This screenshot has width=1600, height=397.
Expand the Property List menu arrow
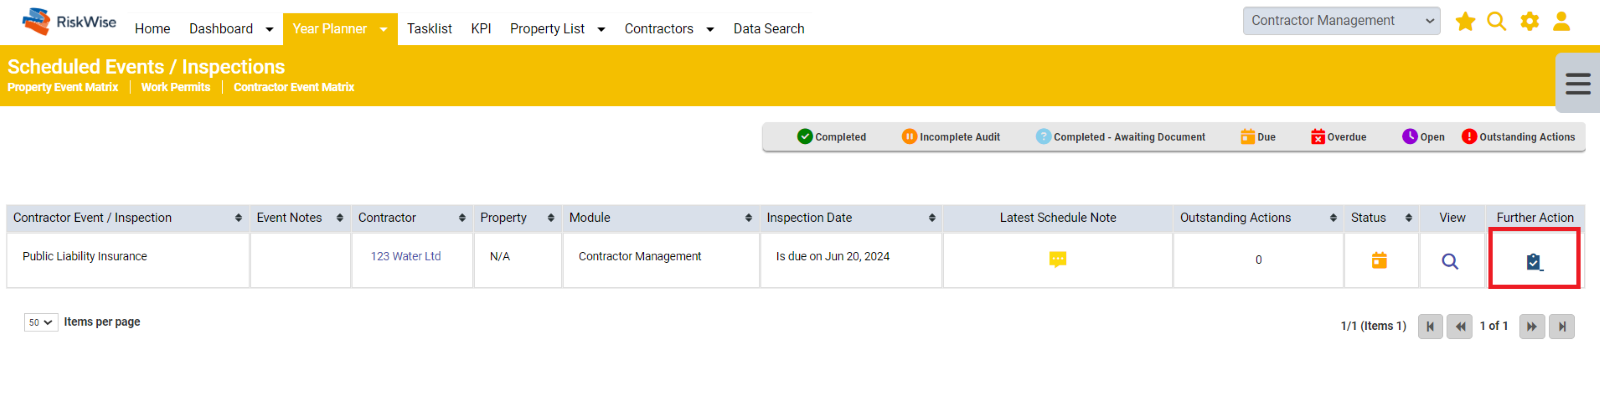coord(601,29)
